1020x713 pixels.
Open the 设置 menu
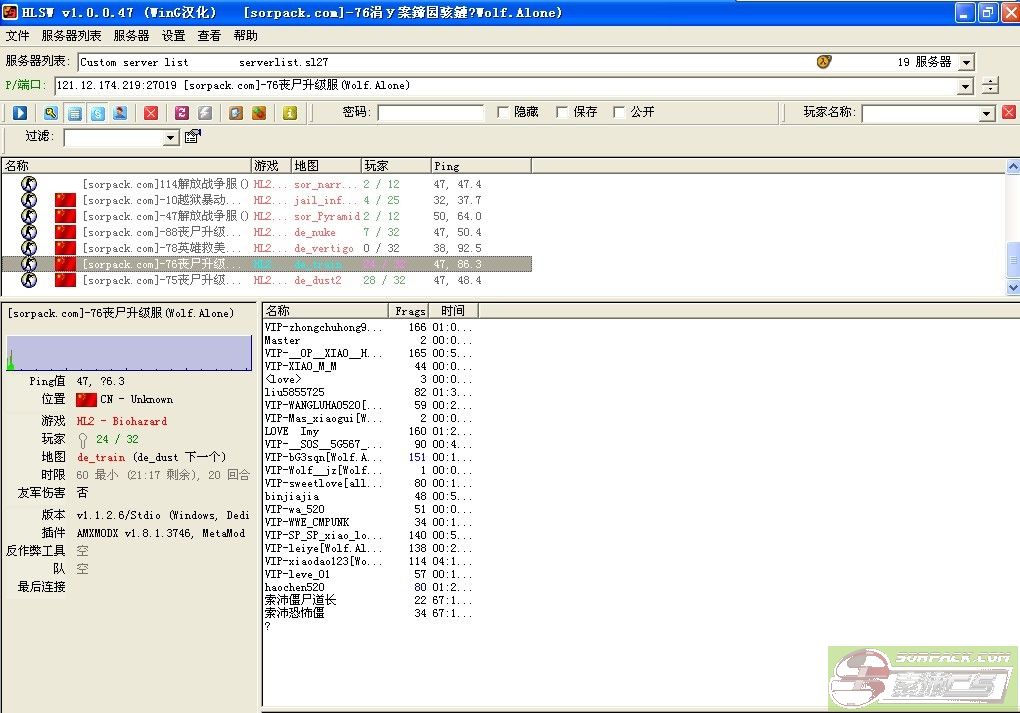174,36
